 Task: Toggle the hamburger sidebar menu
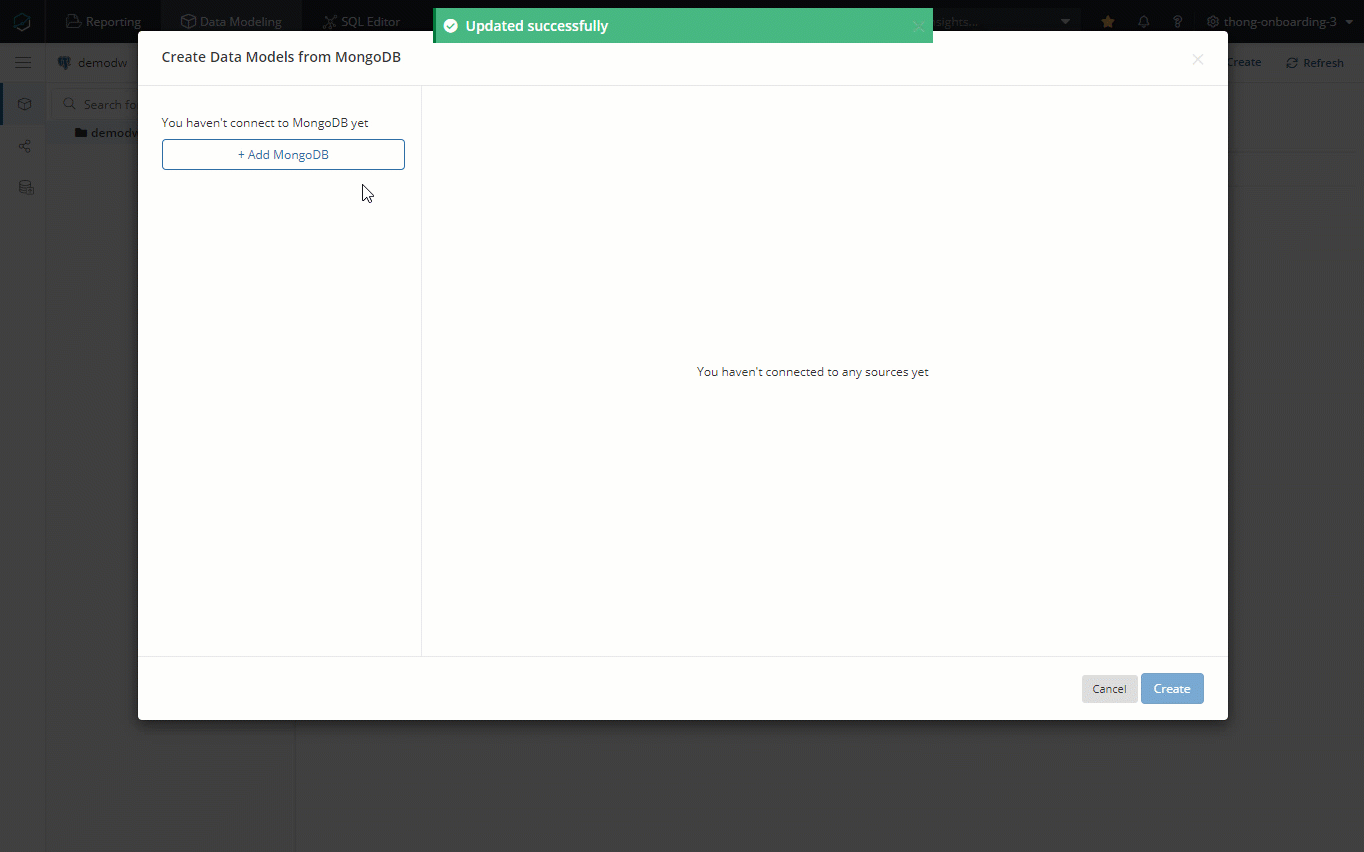tap(23, 63)
